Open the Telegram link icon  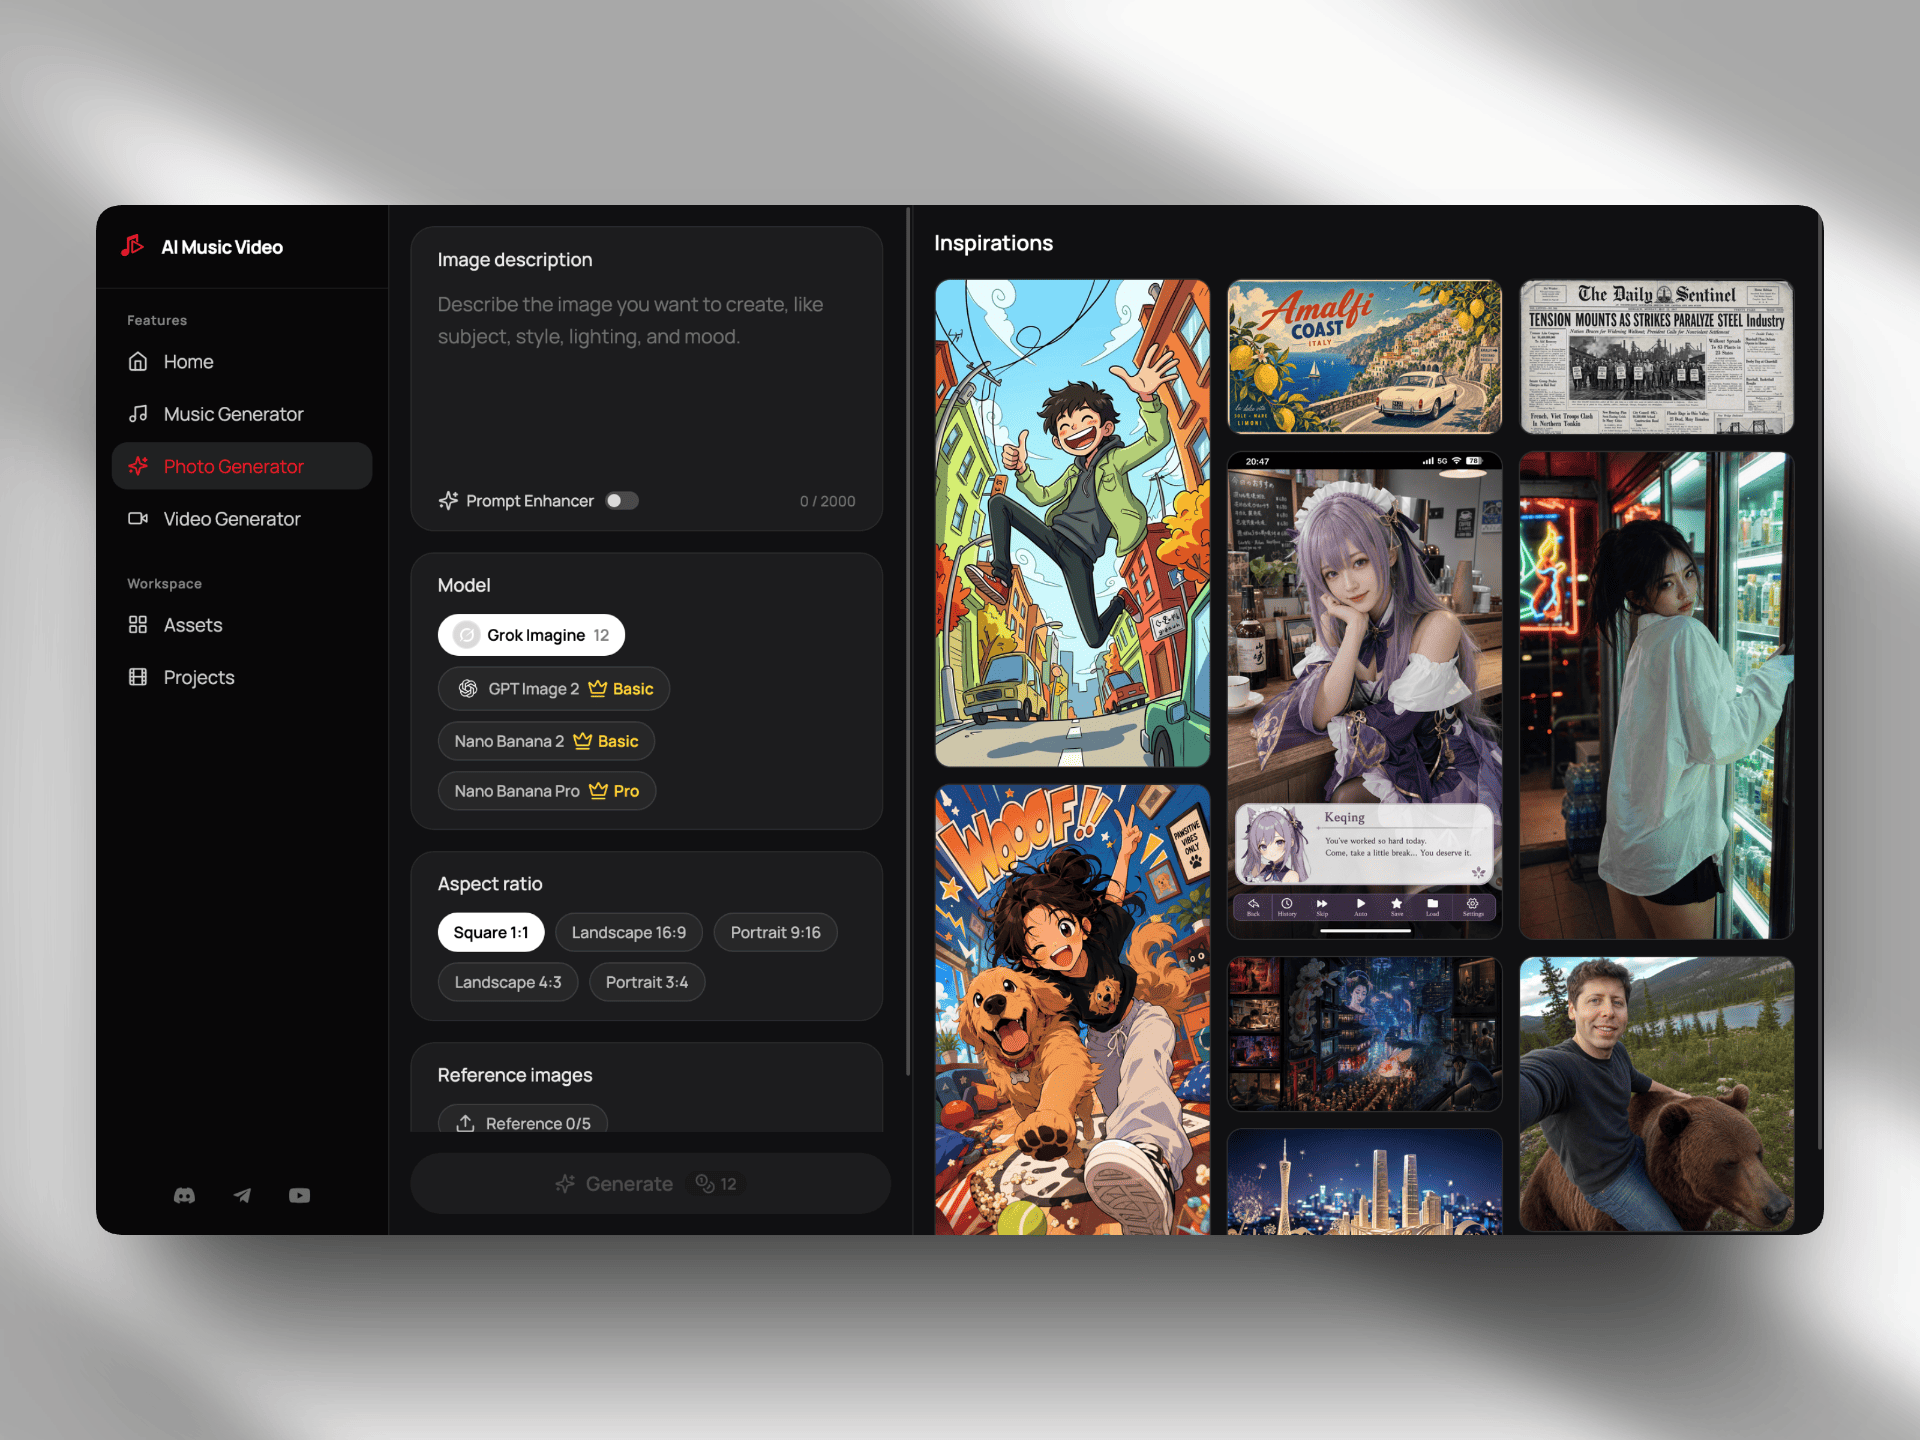[242, 1195]
